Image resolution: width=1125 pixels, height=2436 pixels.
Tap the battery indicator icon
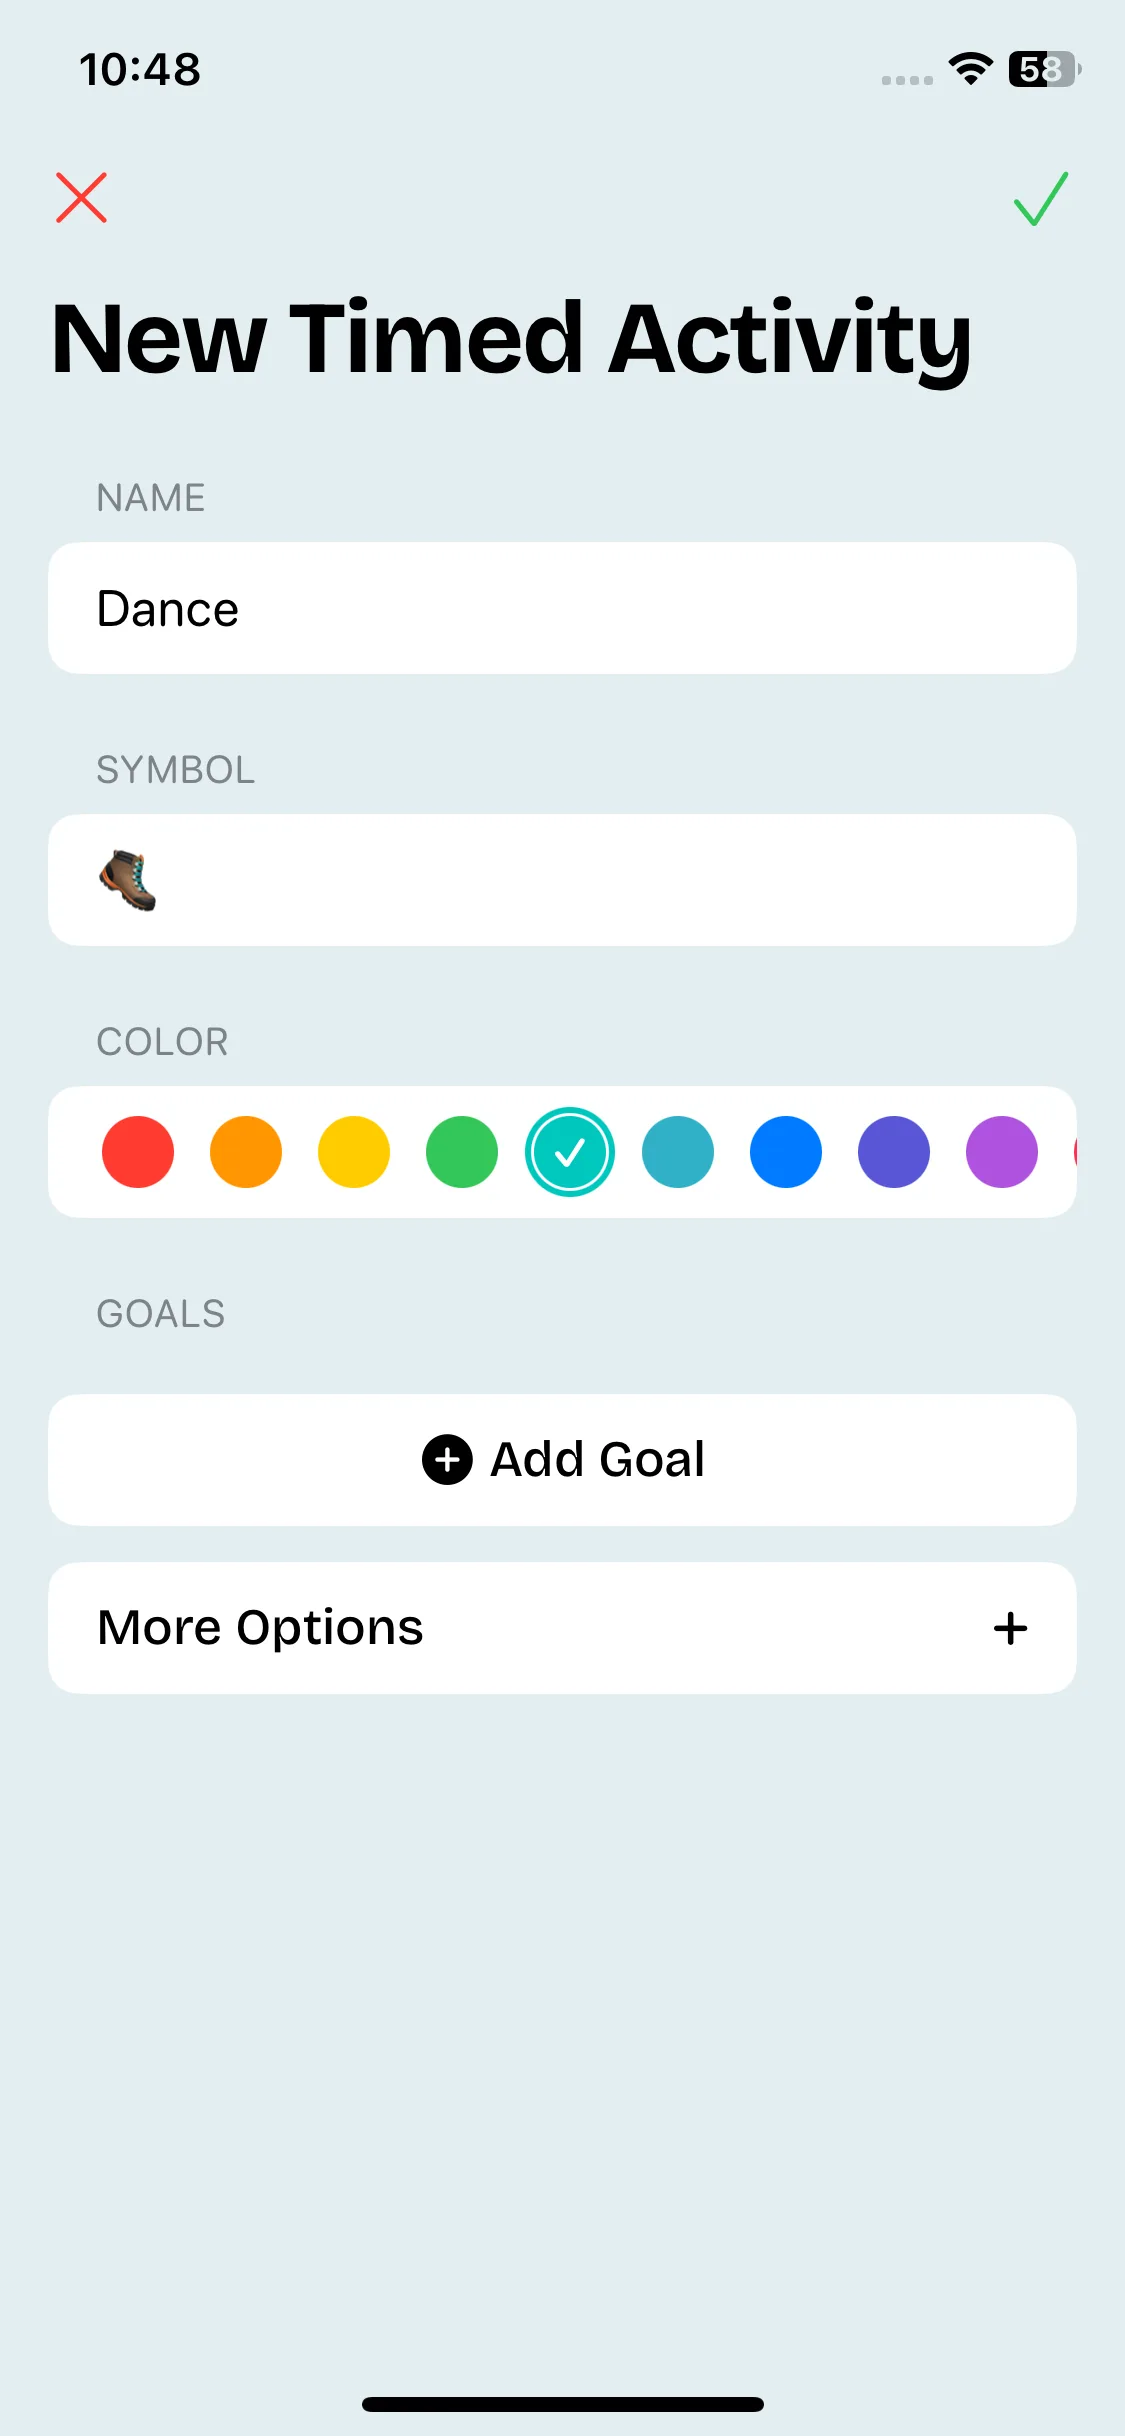[1044, 69]
